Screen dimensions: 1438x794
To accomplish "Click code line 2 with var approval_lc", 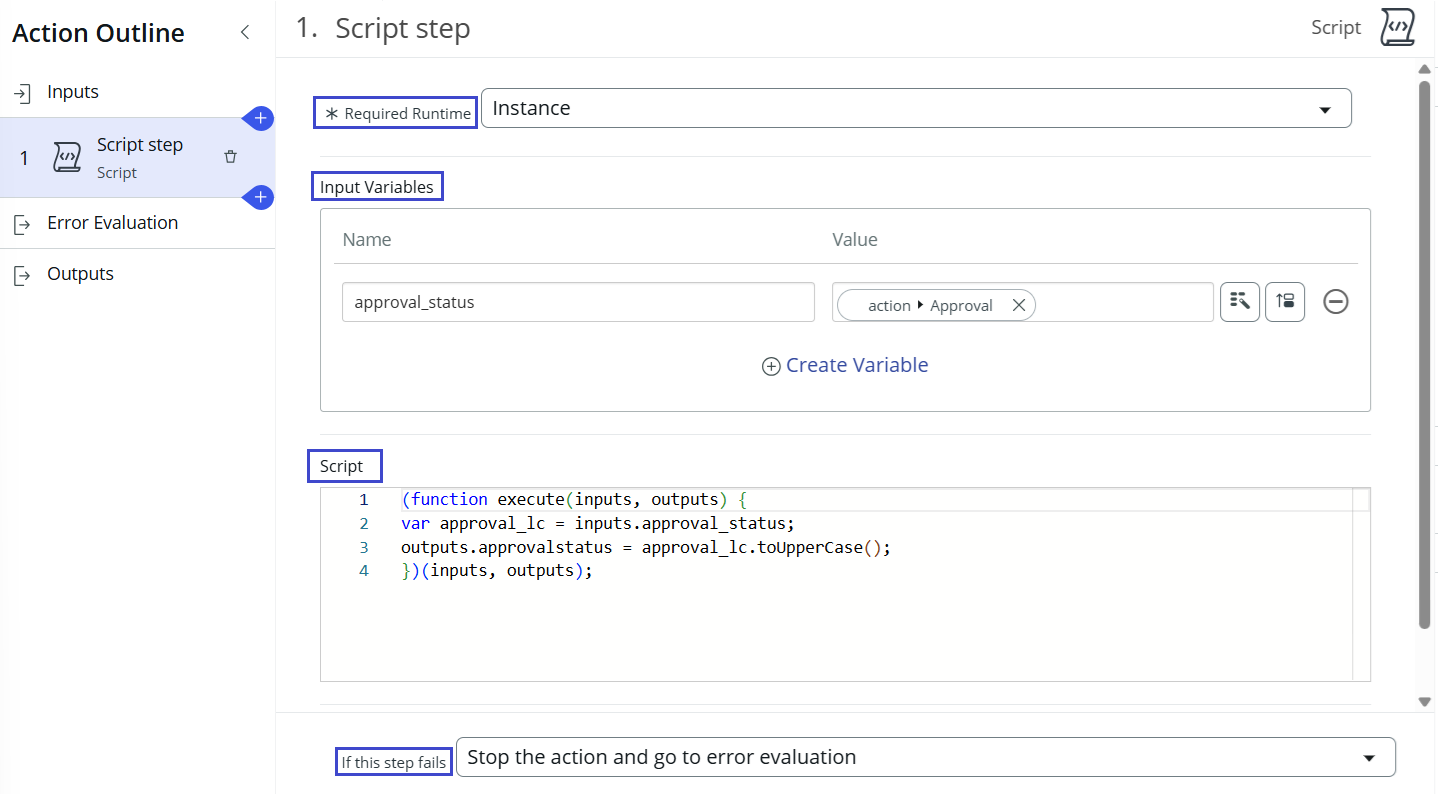I will (597, 523).
